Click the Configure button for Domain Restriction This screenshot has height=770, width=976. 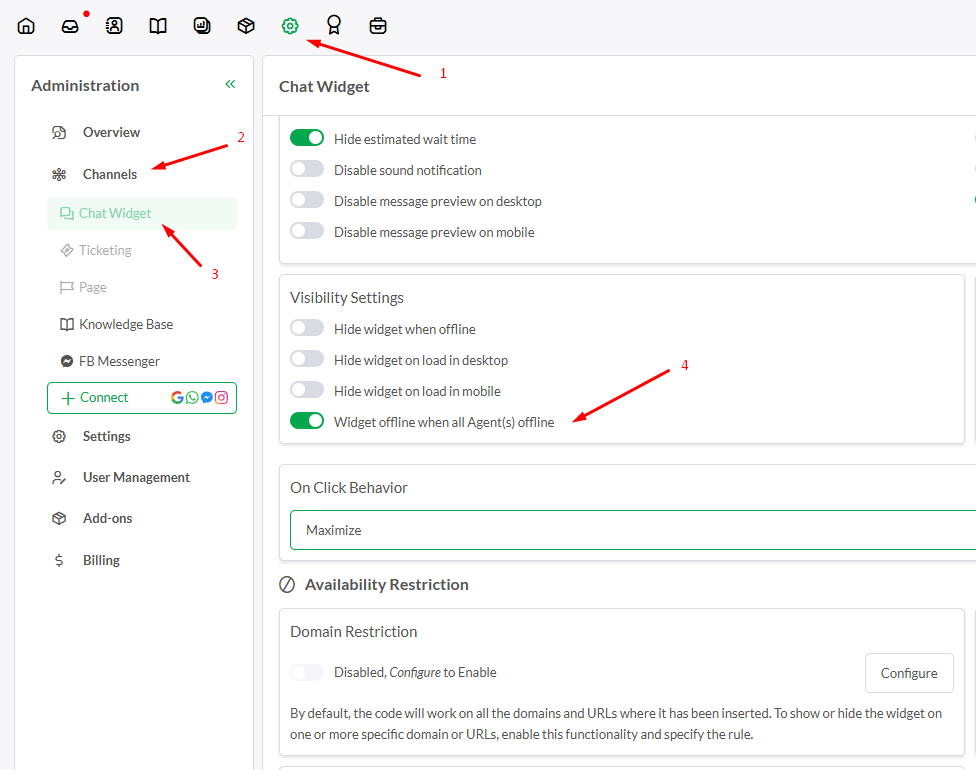[x=909, y=673]
